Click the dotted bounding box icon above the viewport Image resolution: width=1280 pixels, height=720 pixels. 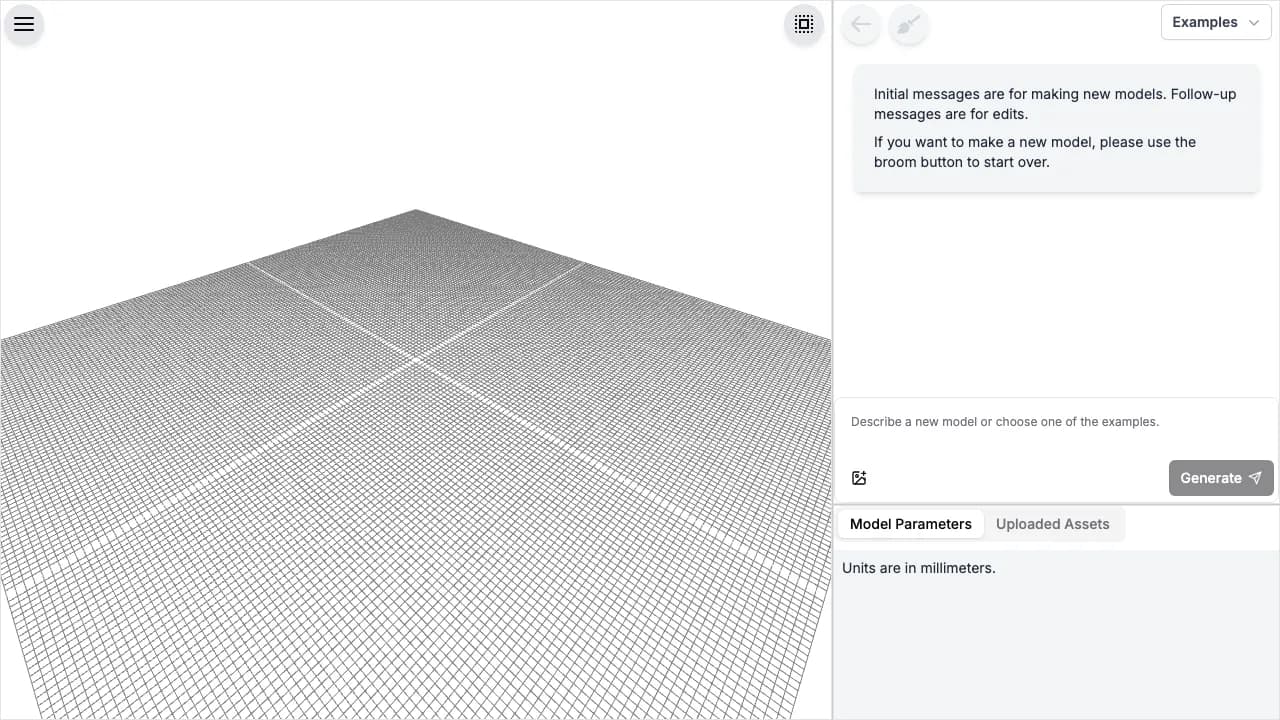pos(804,23)
